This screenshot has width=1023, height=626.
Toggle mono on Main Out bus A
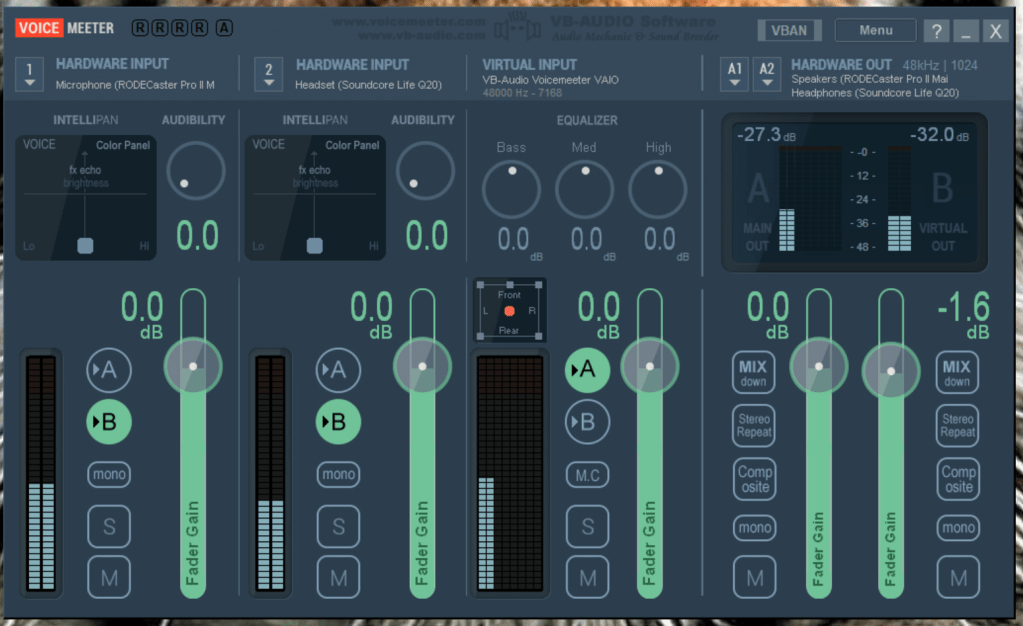pyautogui.click(x=755, y=527)
